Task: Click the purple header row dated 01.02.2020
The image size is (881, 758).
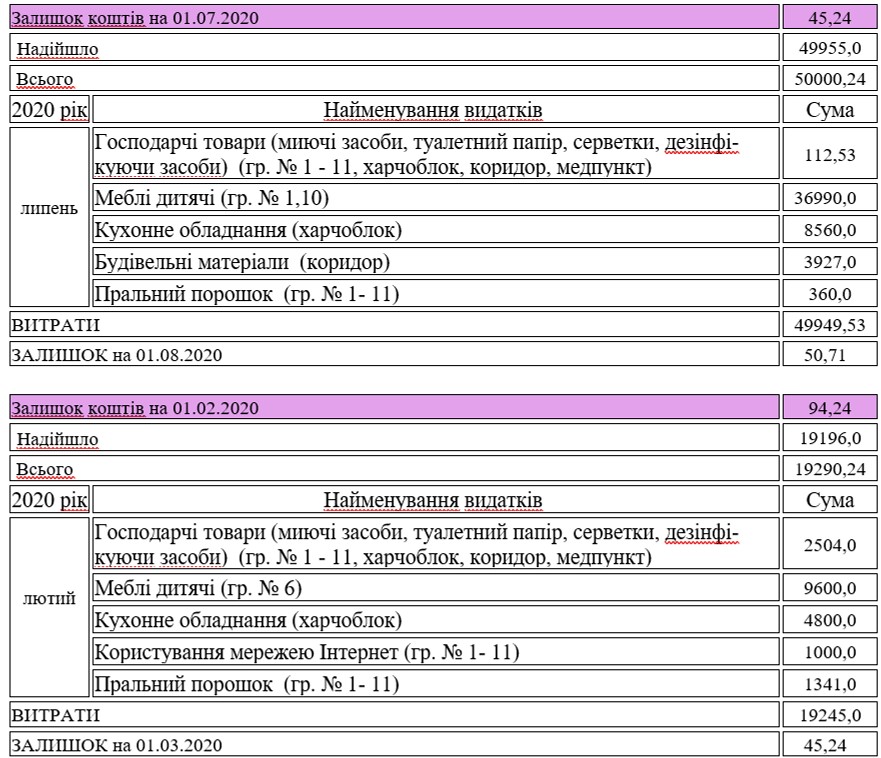Action: (394, 408)
